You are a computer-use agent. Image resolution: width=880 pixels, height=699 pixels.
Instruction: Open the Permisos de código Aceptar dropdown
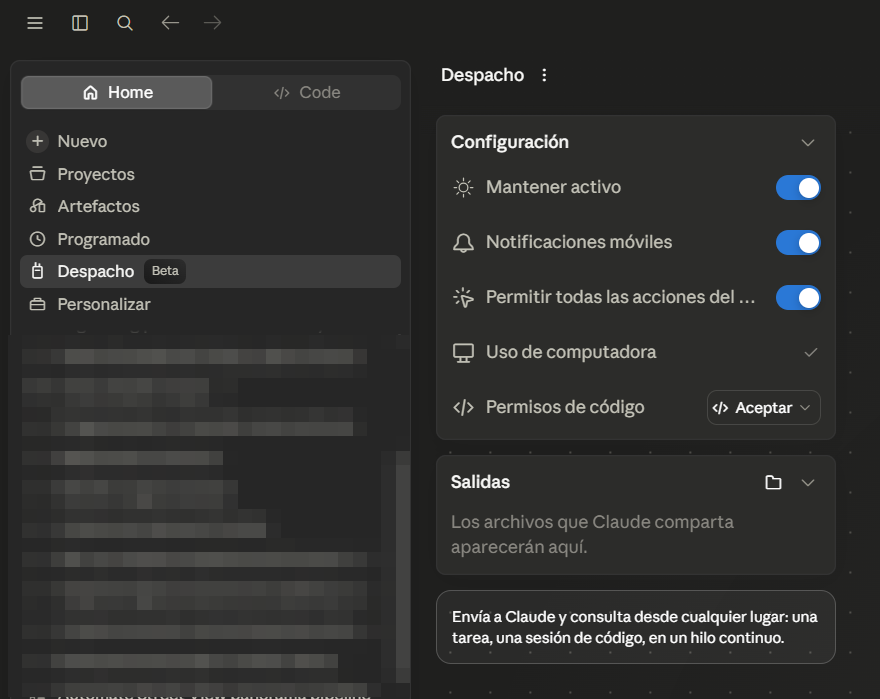point(763,408)
